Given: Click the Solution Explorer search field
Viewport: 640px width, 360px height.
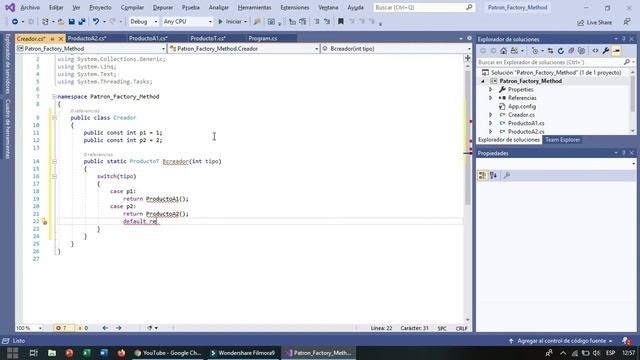Looking at the screenshot, I should pyautogui.click(x=555, y=62).
